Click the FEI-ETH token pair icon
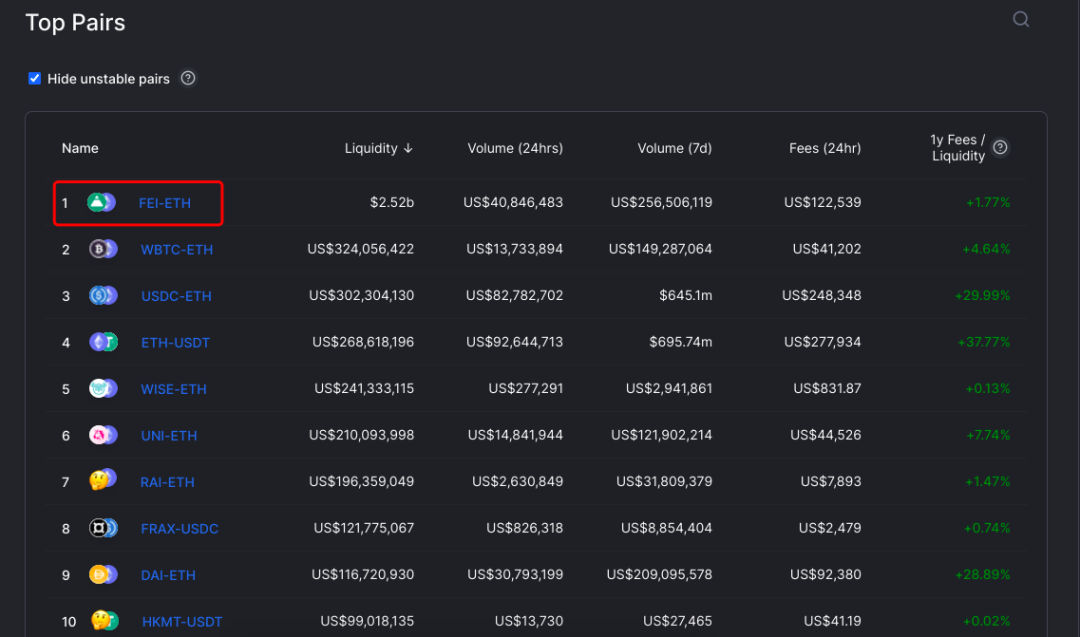This screenshot has height=637, width=1080. (102, 203)
